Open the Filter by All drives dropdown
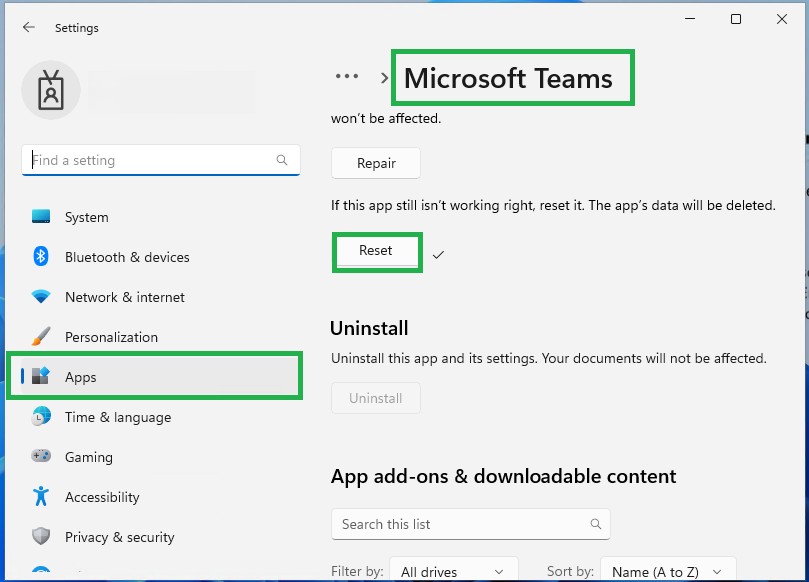This screenshot has width=809, height=582. (x=454, y=571)
